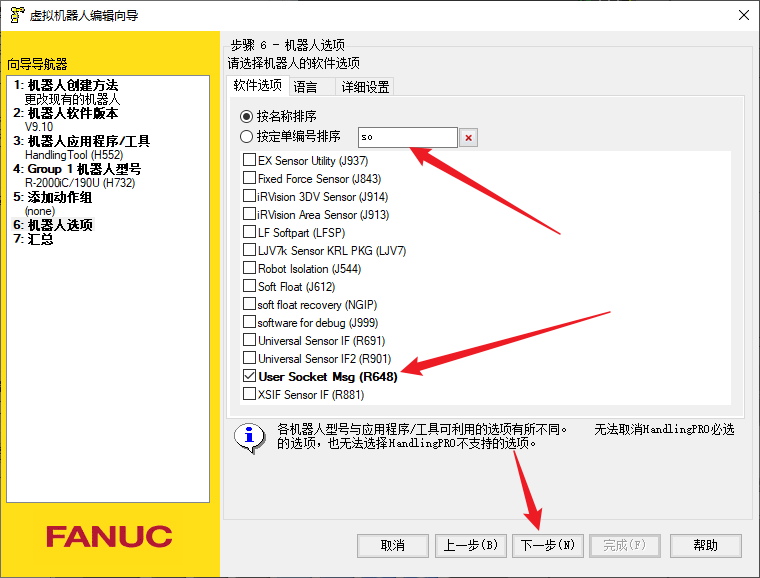Viewport: 760px width, 578px height.
Task: Enable software for debug (J999)
Action: pyautogui.click(x=250, y=322)
